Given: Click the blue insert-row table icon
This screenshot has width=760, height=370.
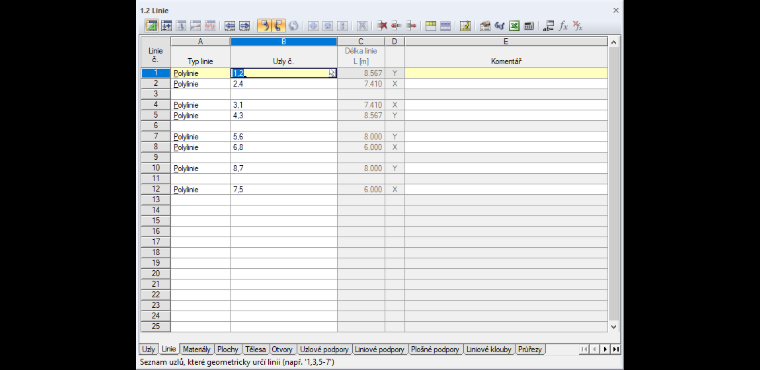Looking at the screenshot, I should coord(166,26).
